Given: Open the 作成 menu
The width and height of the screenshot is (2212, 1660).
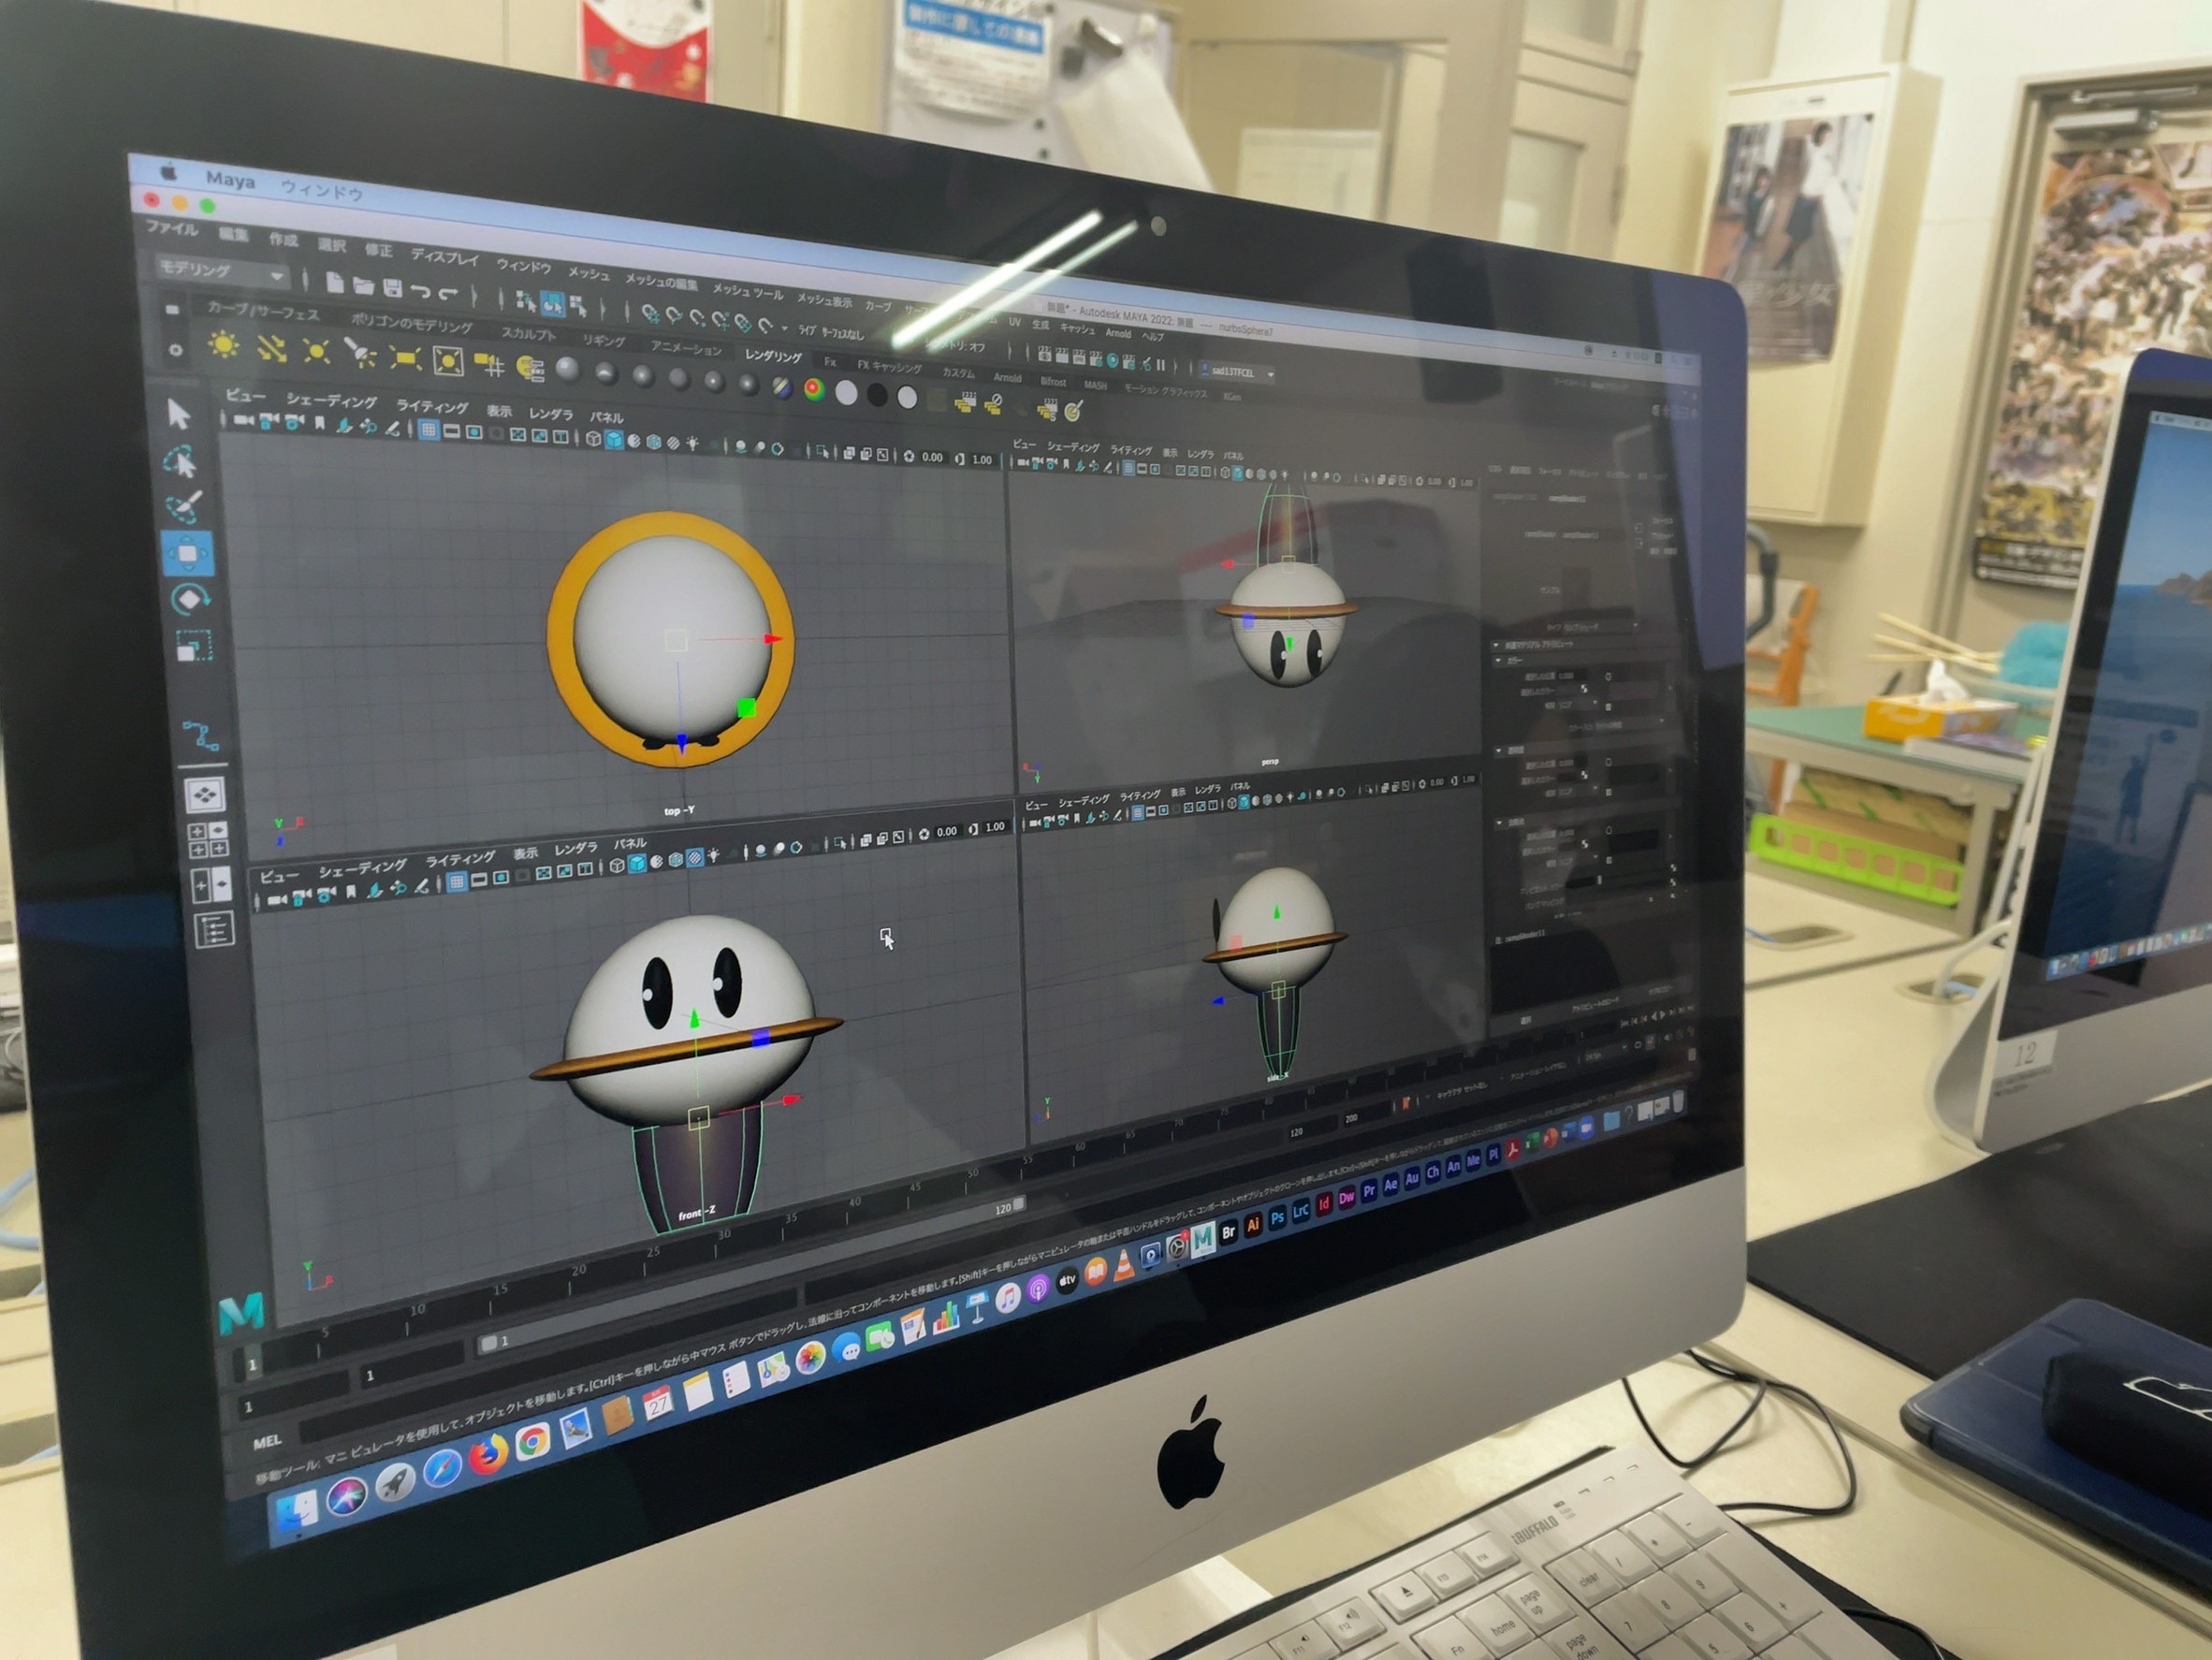Looking at the screenshot, I should [283, 239].
